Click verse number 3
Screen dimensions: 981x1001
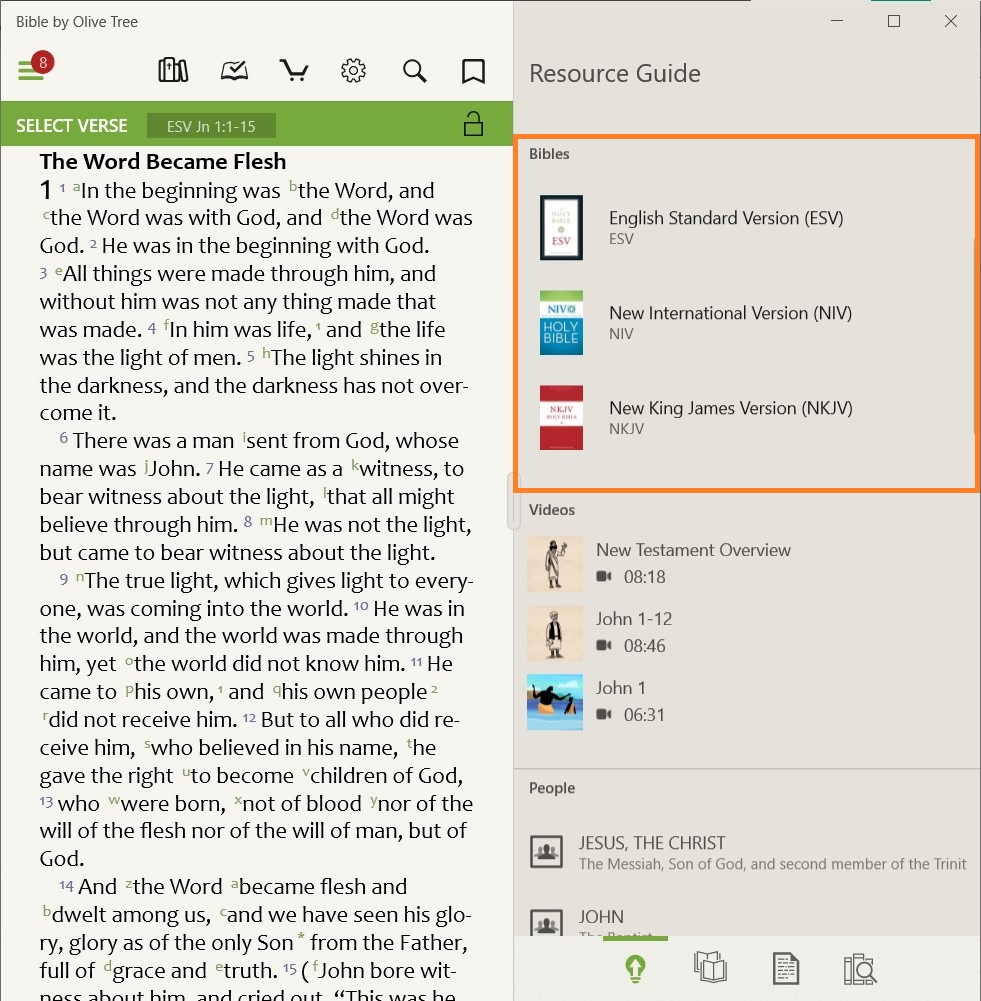tap(43, 274)
